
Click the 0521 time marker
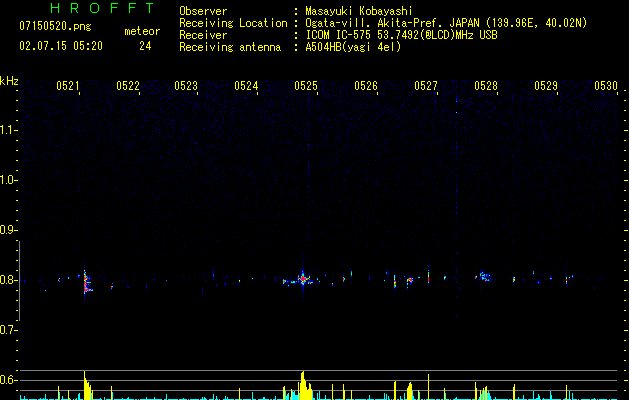click(x=68, y=86)
